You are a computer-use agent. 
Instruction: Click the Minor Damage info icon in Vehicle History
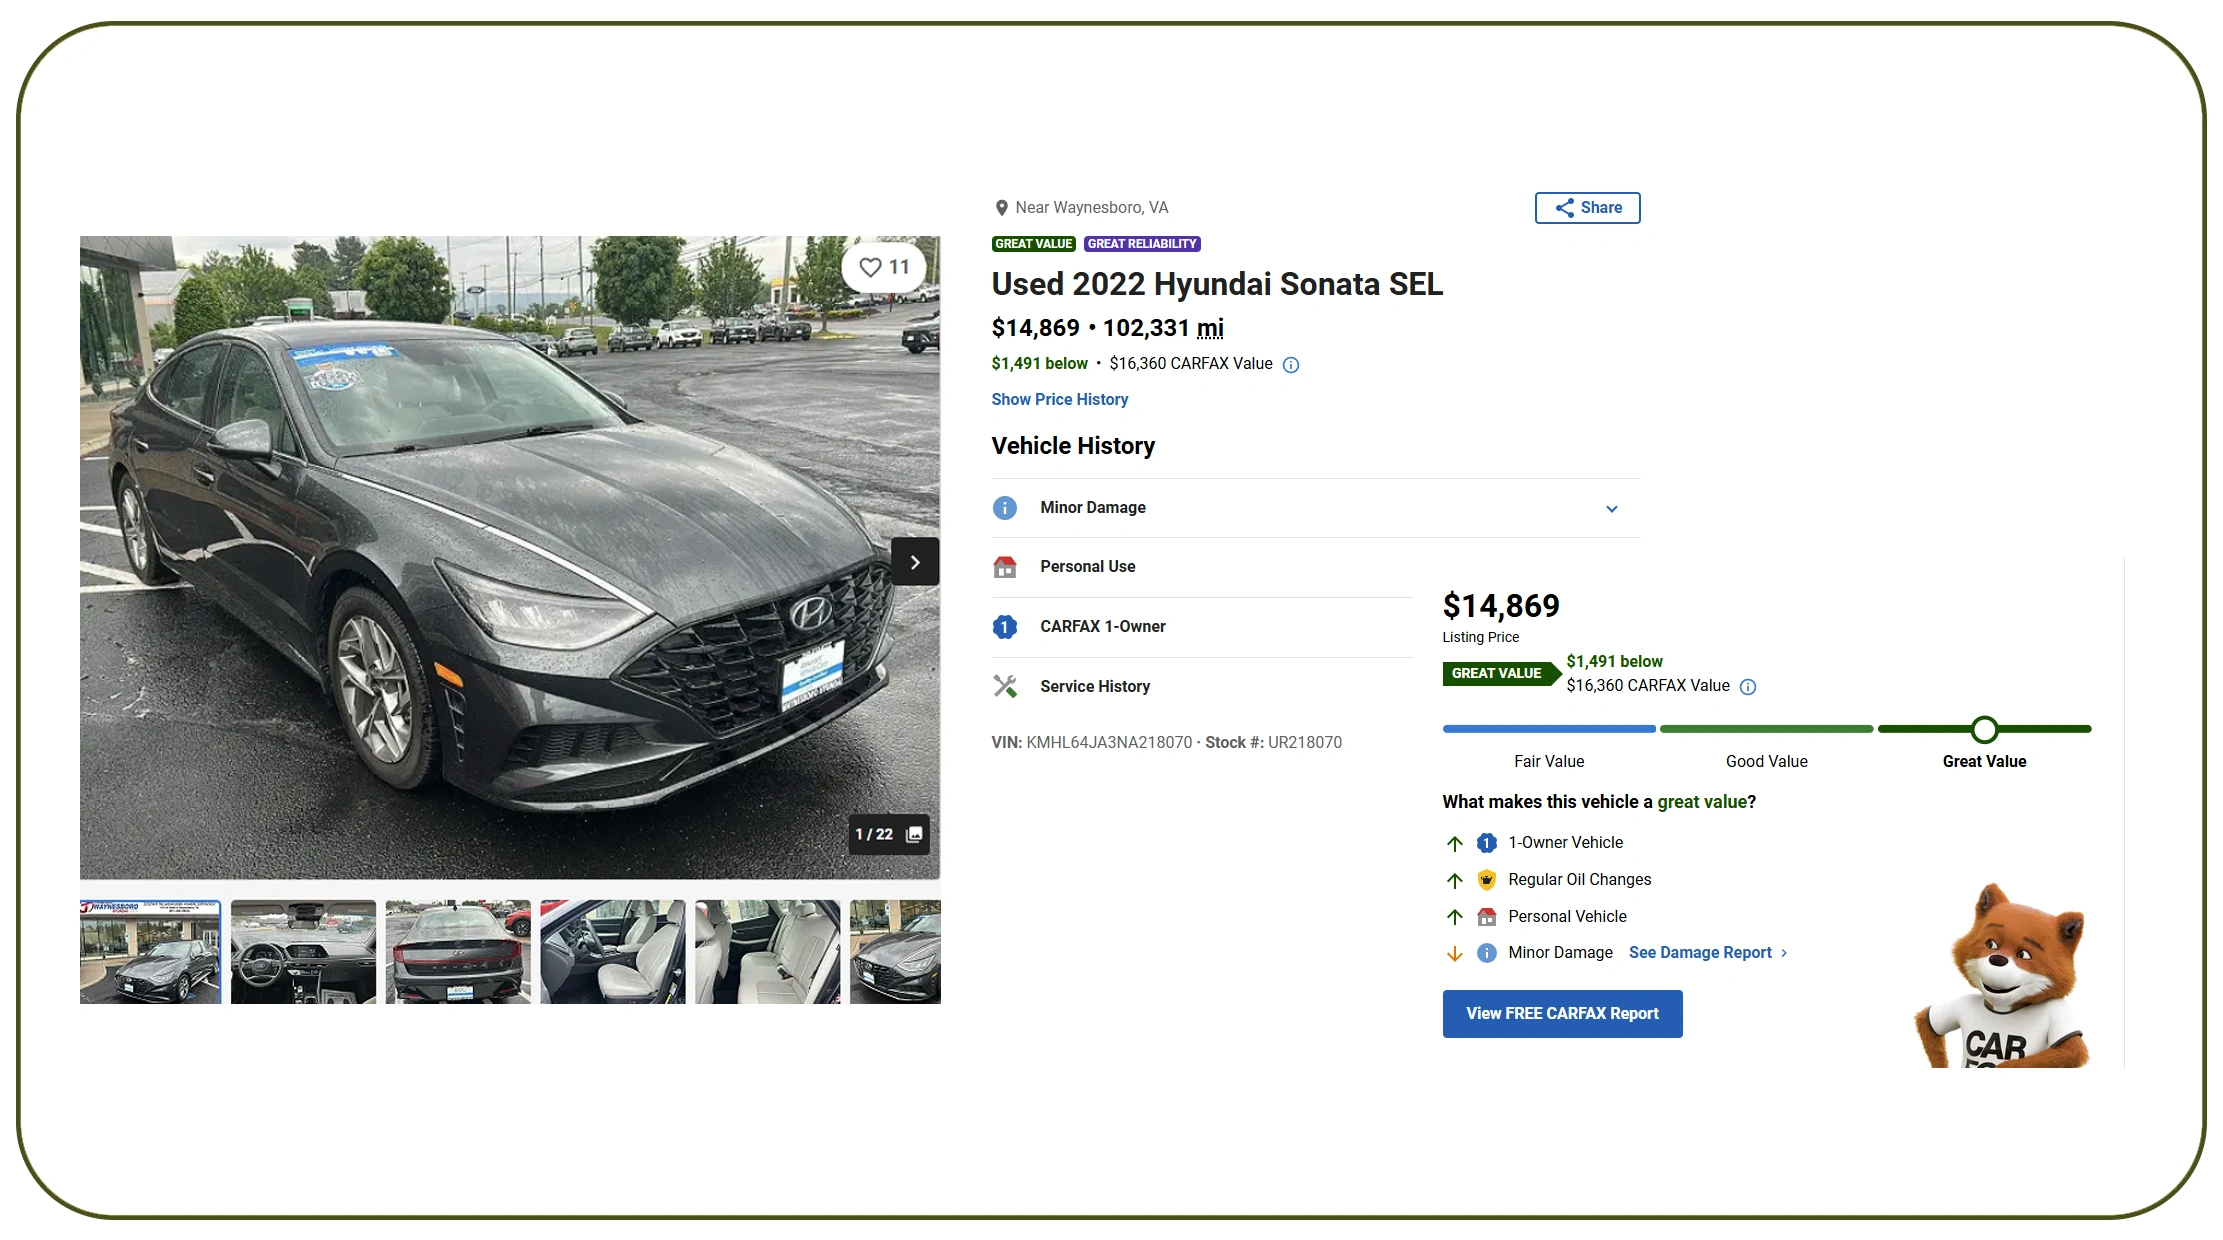pos(1004,508)
